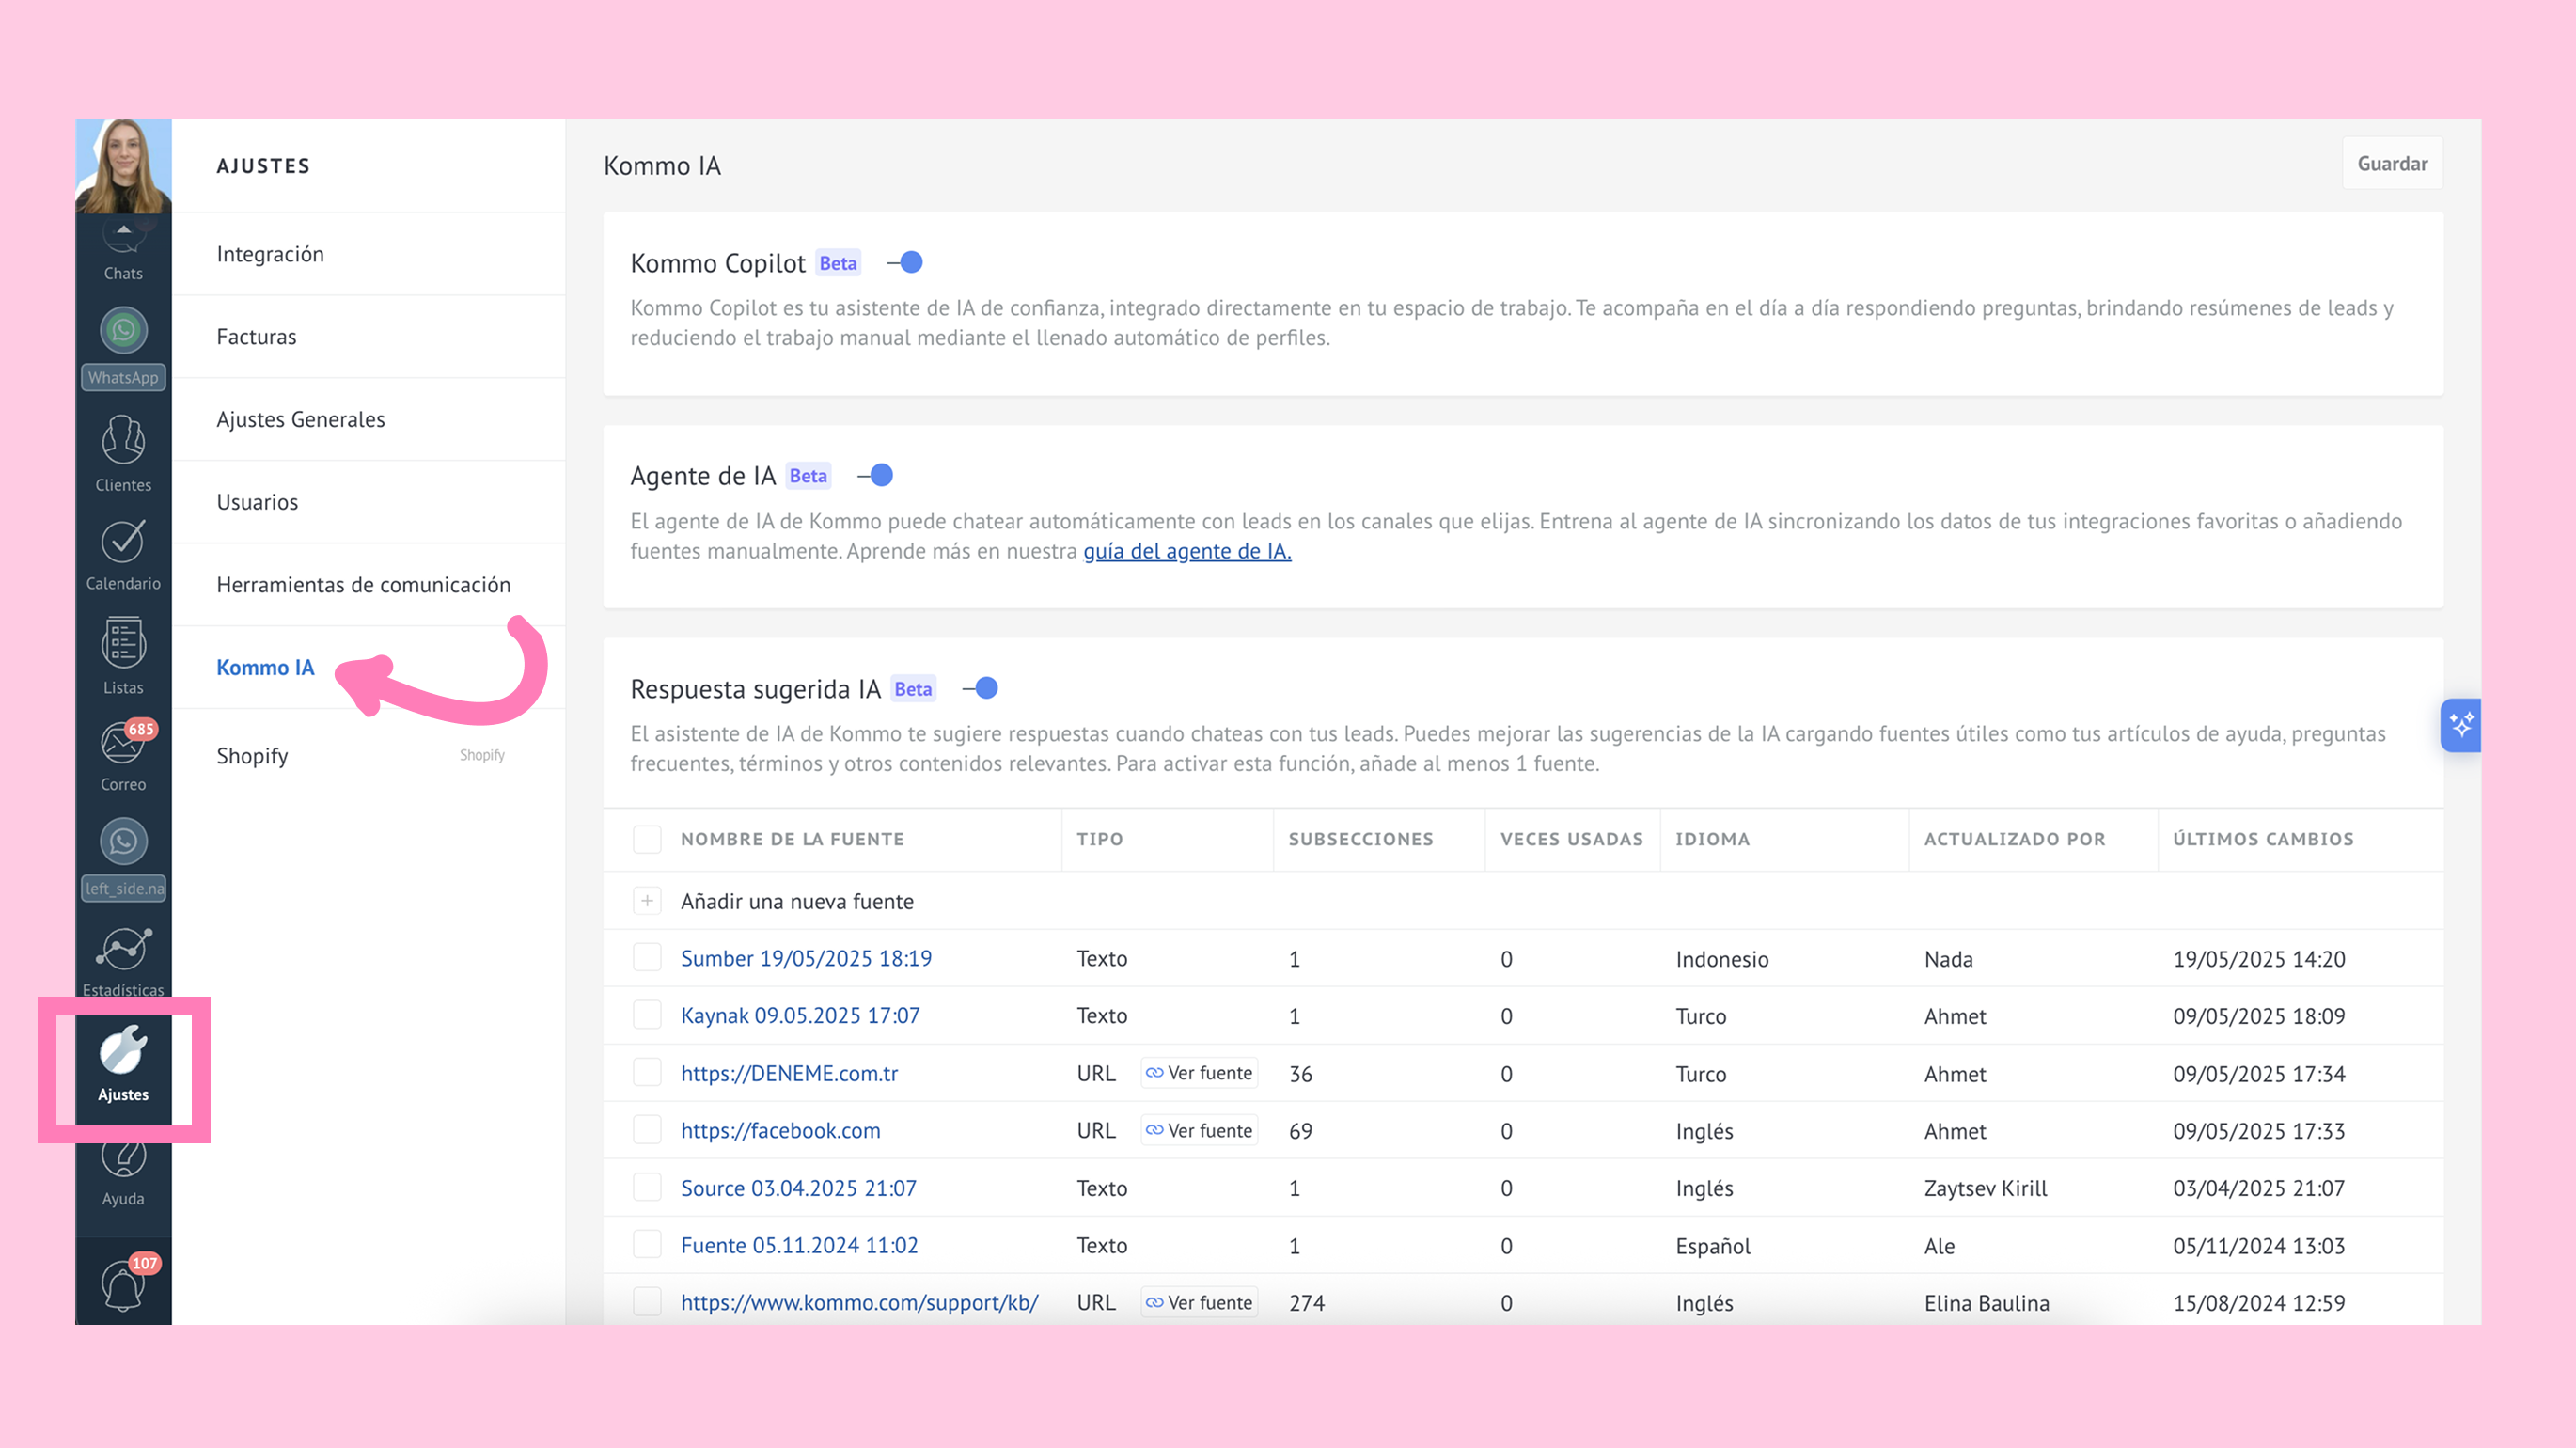Check the Kaynak 09.05.2025 row checkbox
Screen dimensions: 2576x1448
tap(647, 1015)
